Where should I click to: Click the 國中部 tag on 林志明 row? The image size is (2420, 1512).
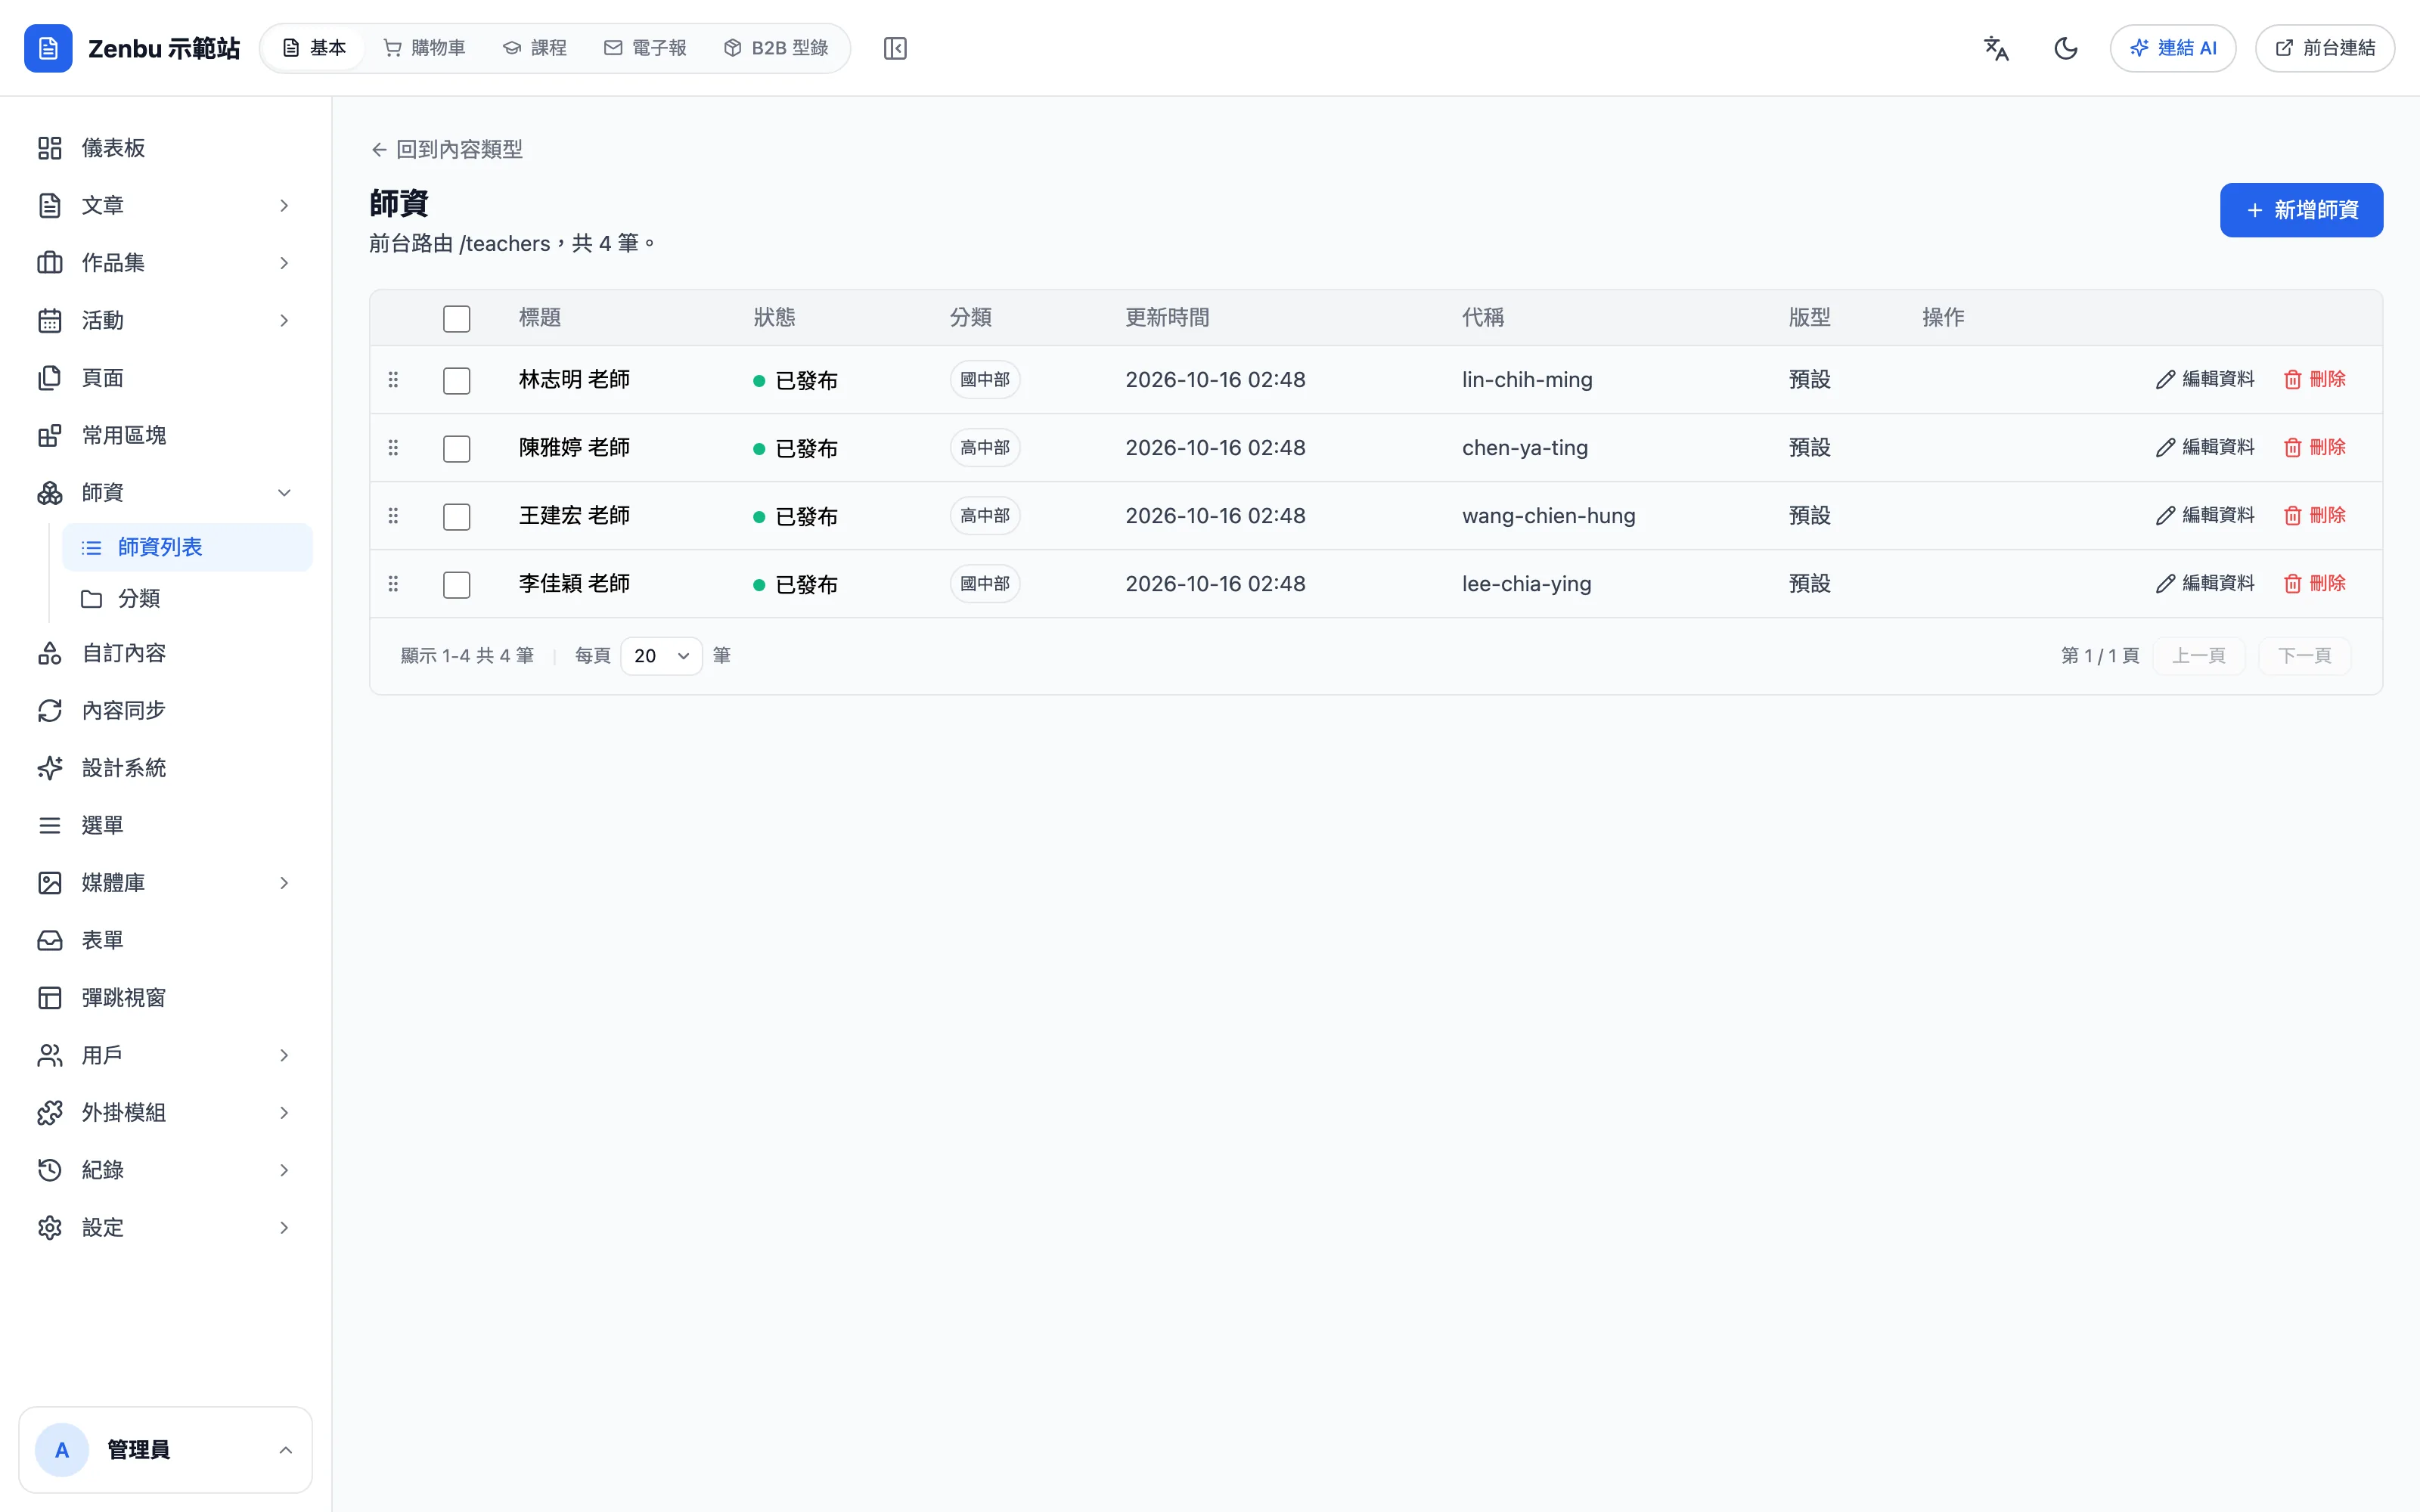coord(985,379)
